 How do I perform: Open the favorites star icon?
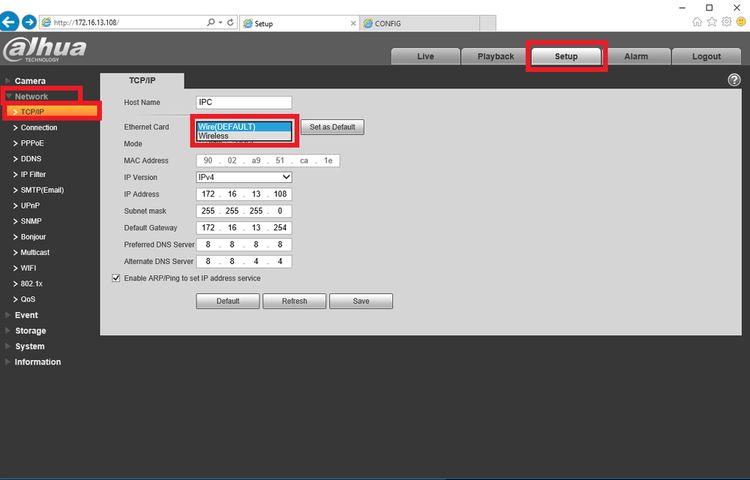712,22
